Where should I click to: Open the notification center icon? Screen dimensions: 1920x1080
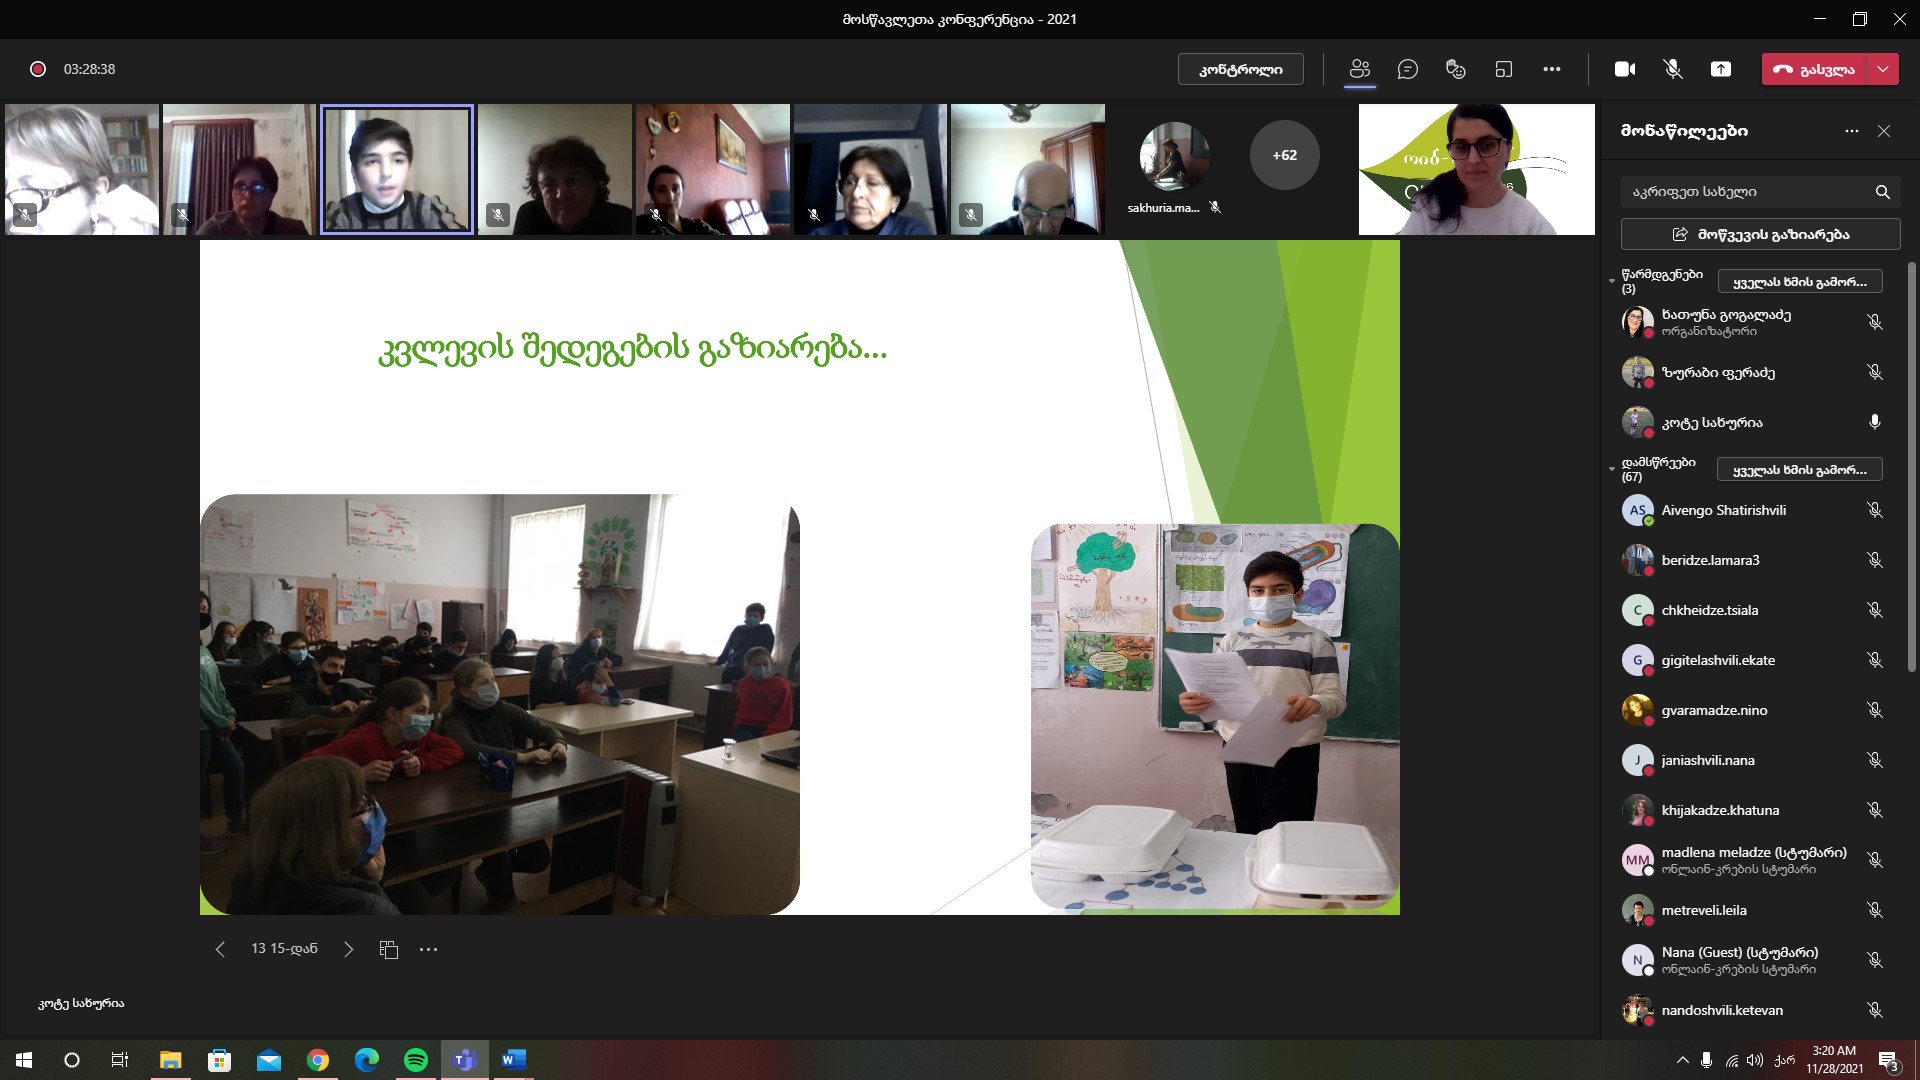pos(1888,1060)
